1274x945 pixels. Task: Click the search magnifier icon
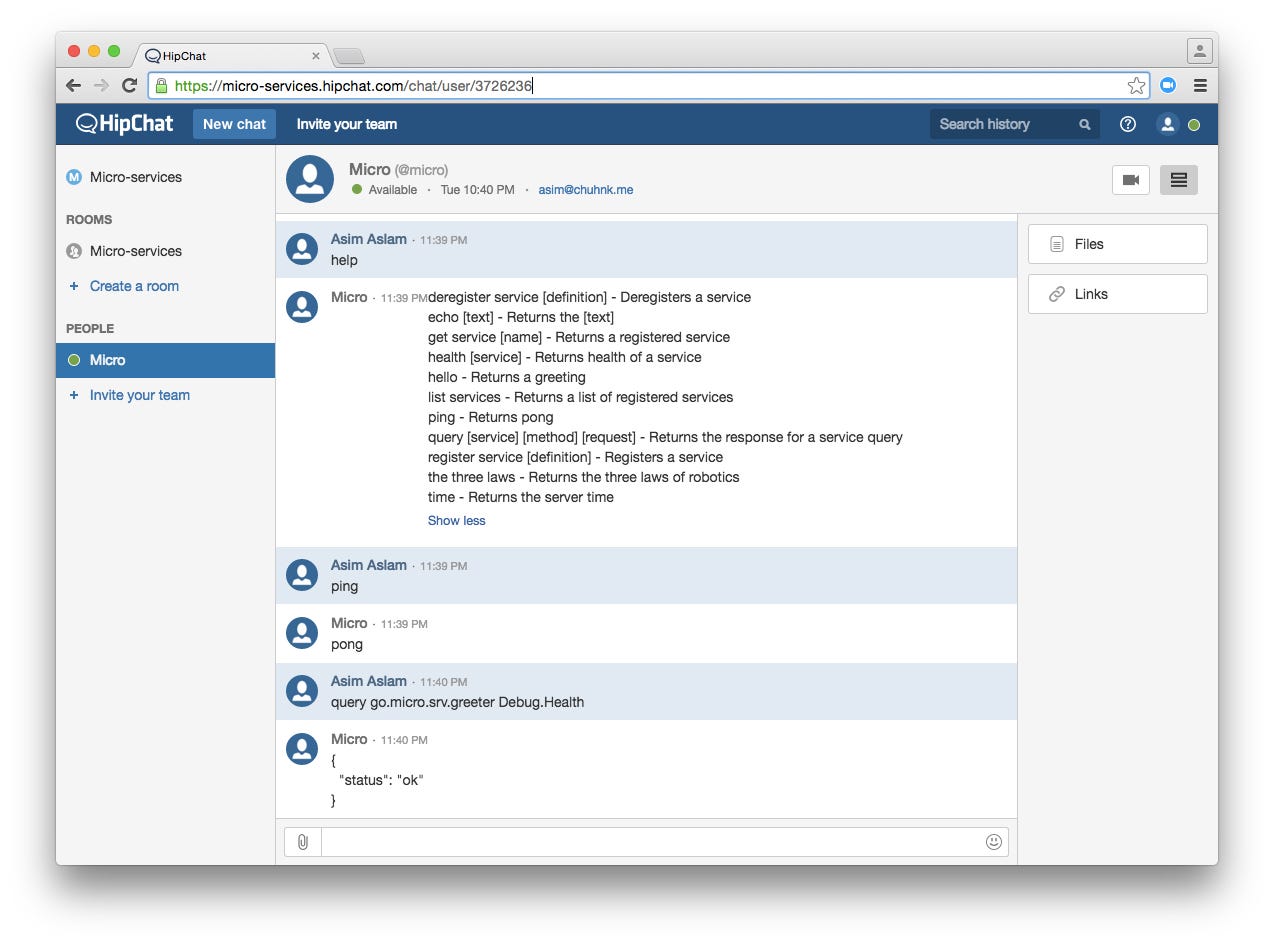point(1085,125)
